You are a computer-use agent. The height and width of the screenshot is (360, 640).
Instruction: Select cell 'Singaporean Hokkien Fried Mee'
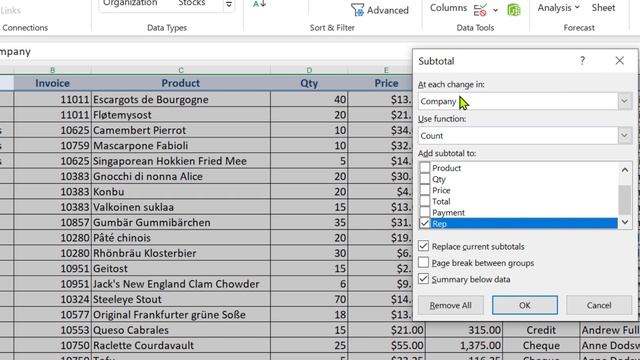pos(181,161)
